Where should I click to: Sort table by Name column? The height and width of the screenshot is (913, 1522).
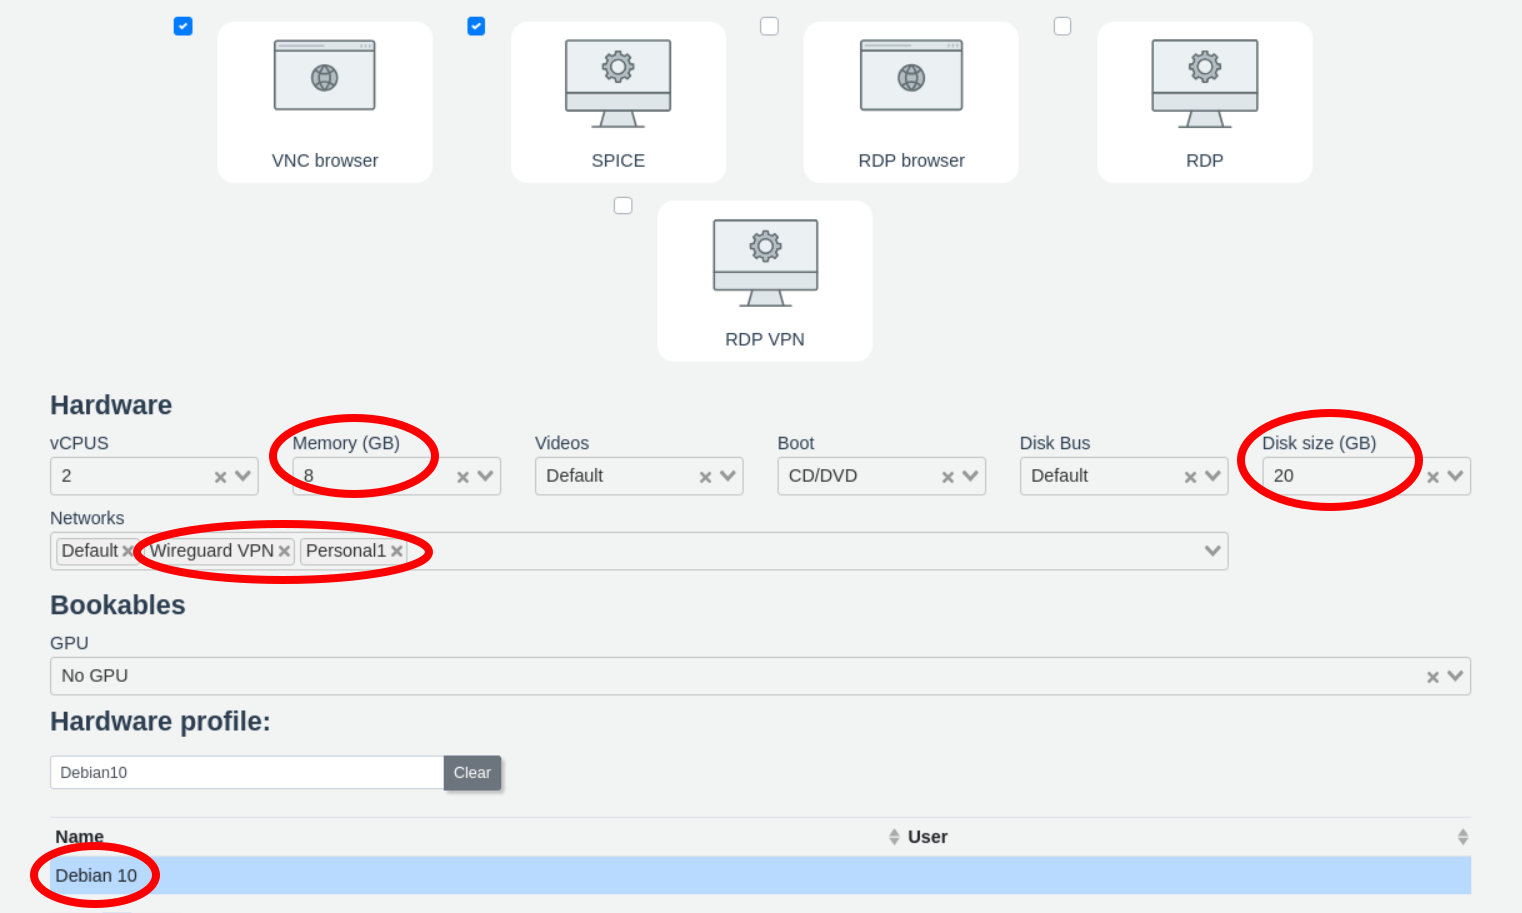tap(80, 837)
